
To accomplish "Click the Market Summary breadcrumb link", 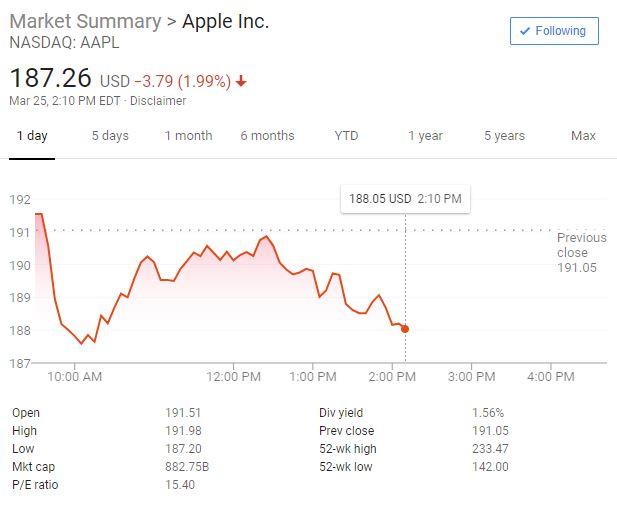I will [x=85, y=21].
